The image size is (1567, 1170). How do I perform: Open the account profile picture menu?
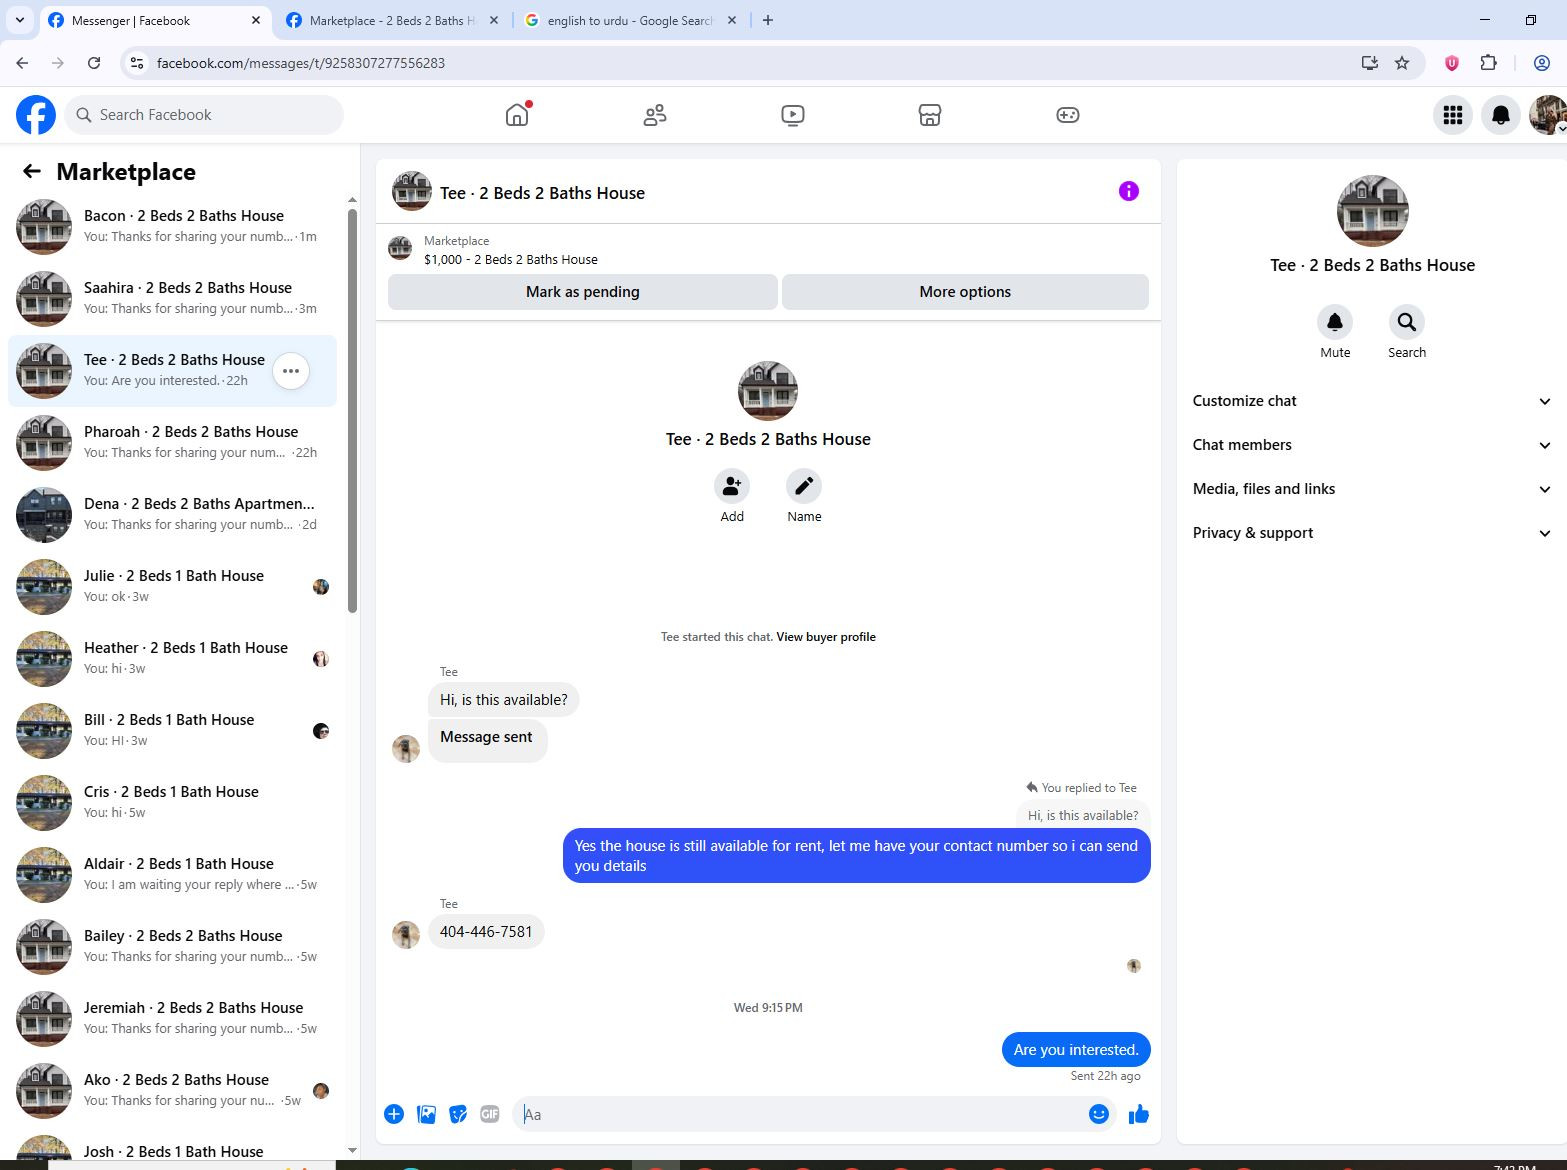click(x=1548, y=115)
